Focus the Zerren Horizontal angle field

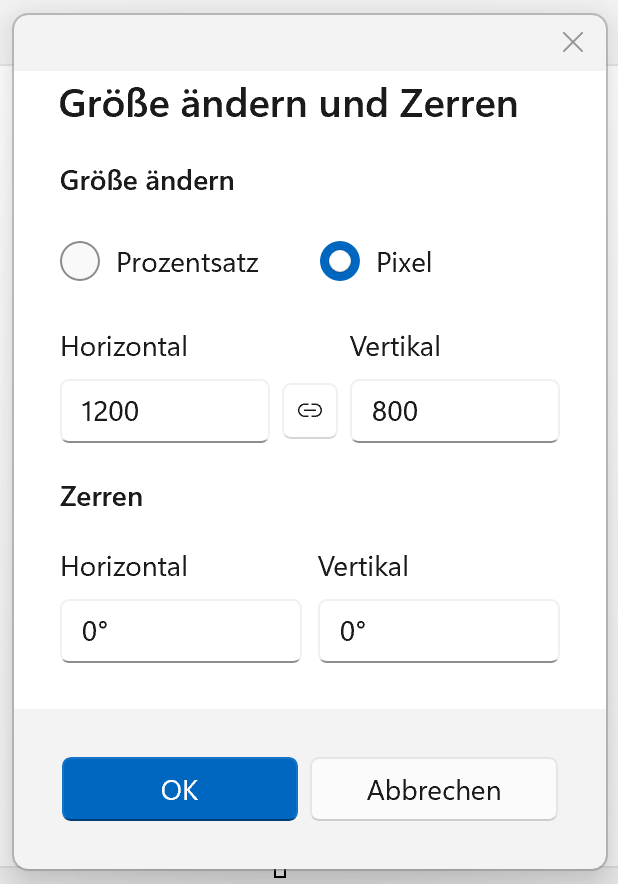pyautogui.click(x=180, y=631)
